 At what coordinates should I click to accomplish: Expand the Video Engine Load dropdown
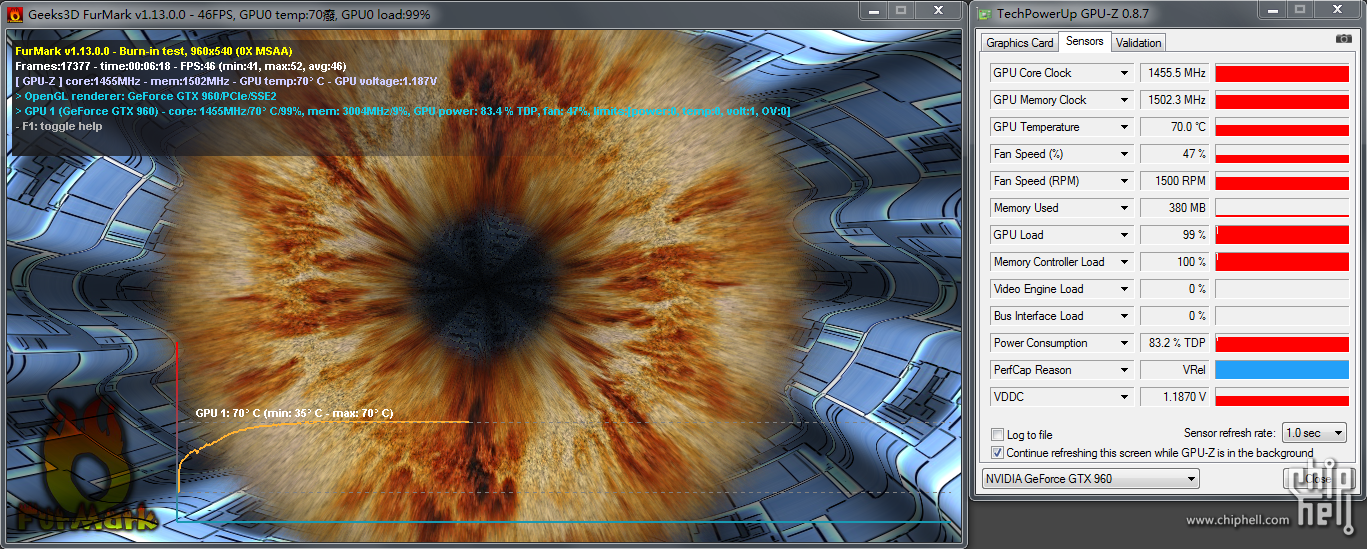point(1125,289)
